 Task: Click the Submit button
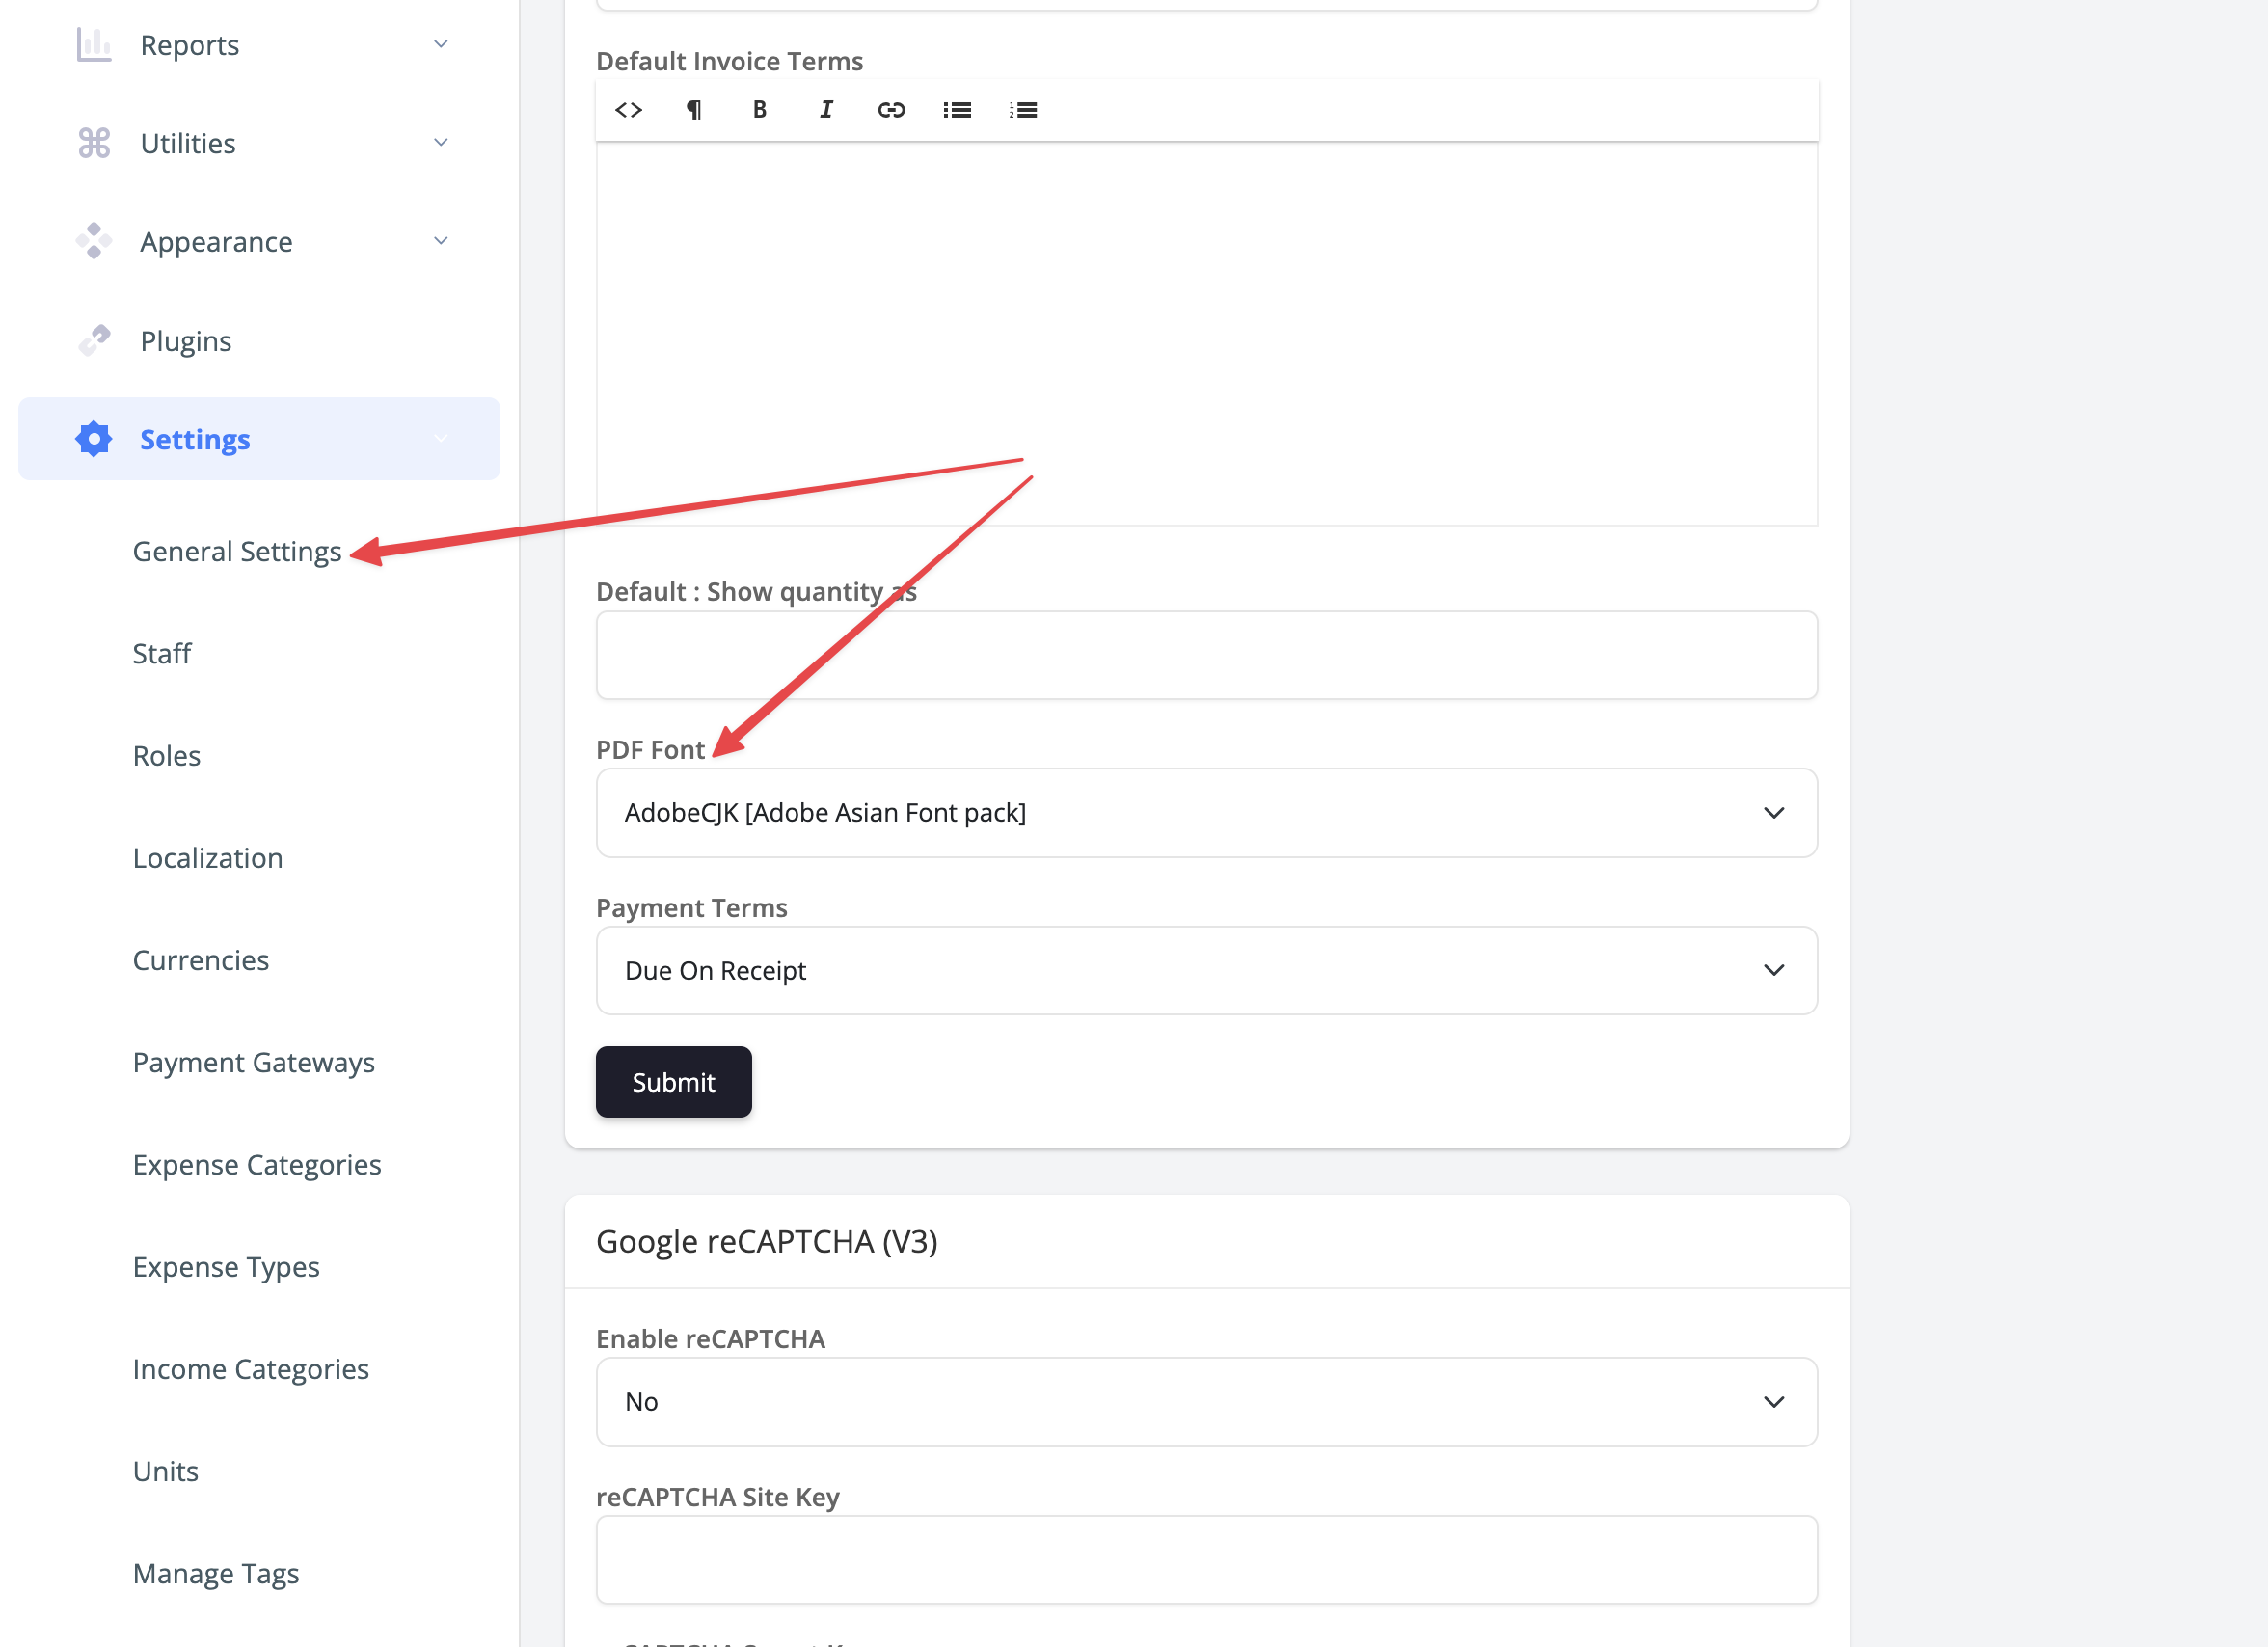[x=673, y=1082]
